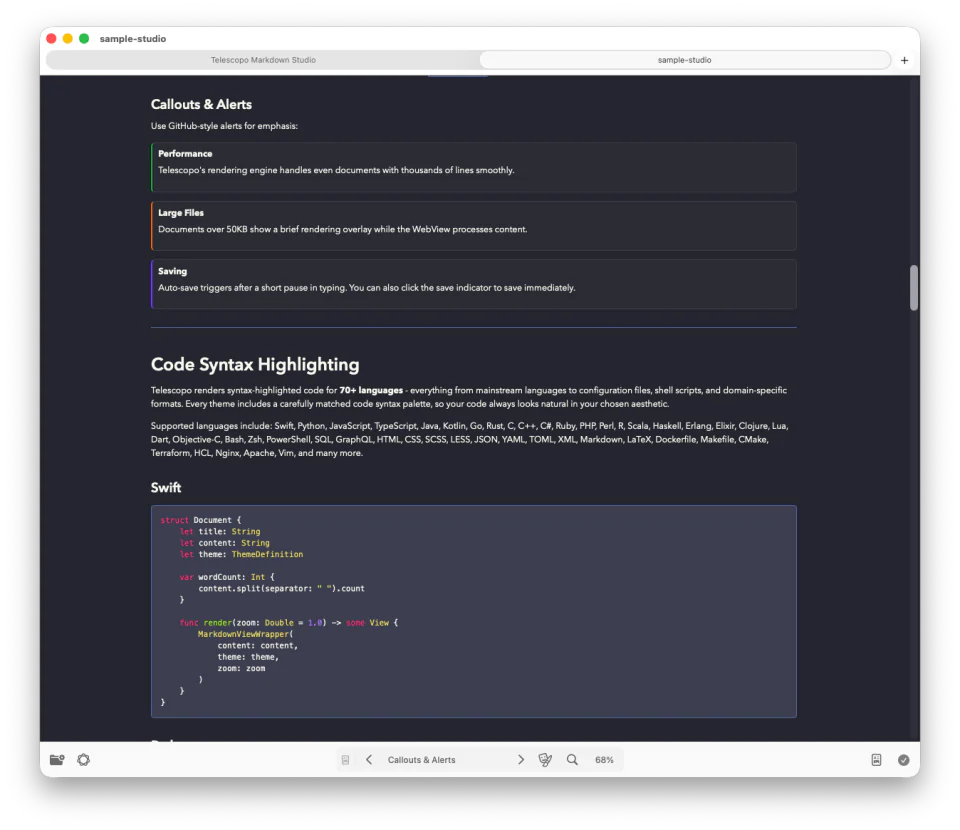Click the Performance callout title
Viewport: 960px width, 830px height.
185,154
